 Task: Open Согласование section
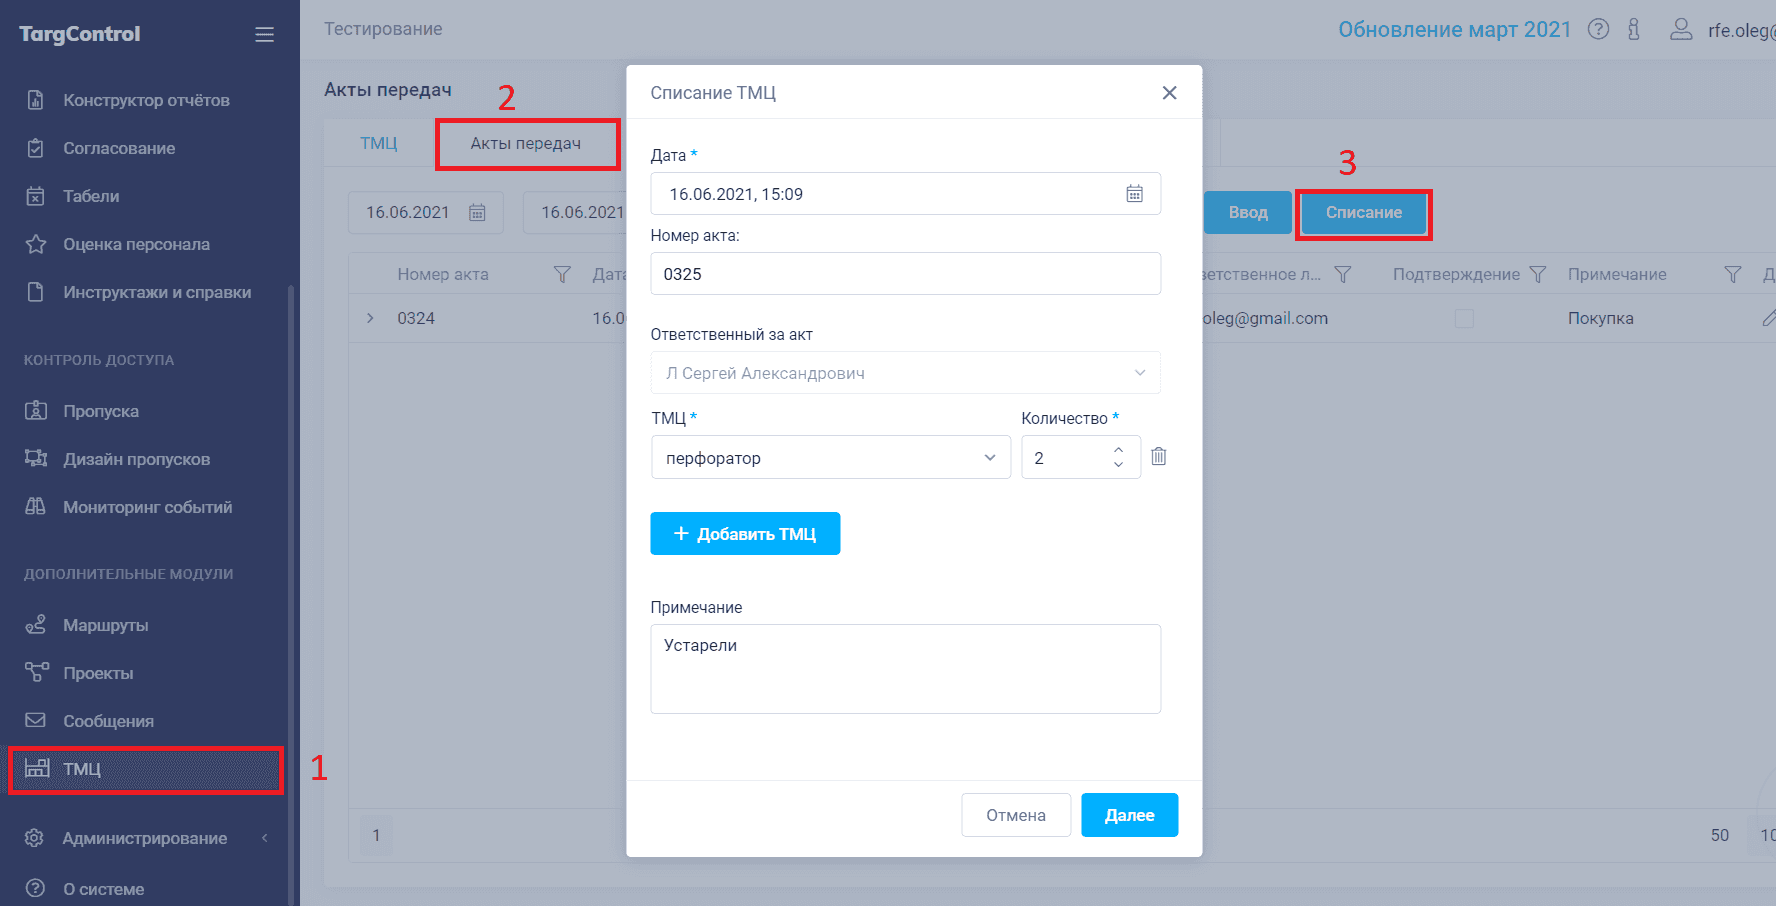119,148
